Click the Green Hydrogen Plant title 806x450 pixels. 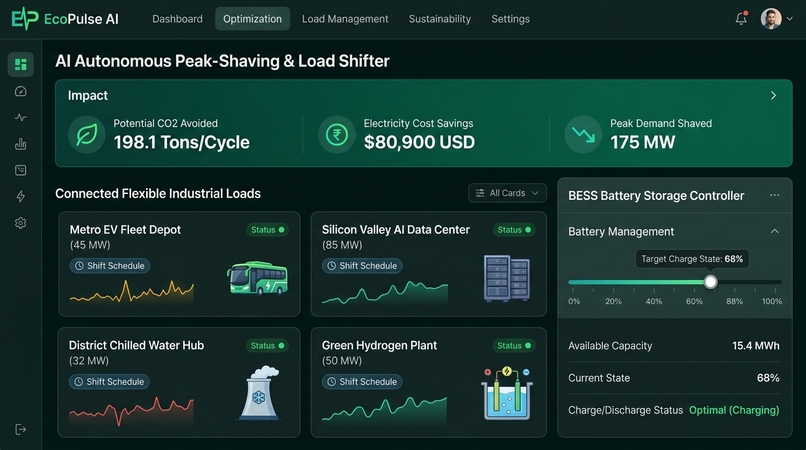379,346
